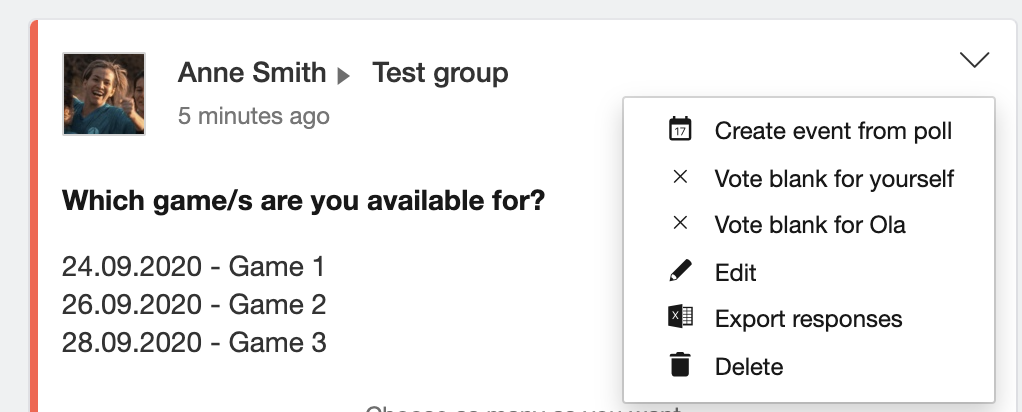Click the X icon beside Vote blank for yourself
Image resolution: width=1022 pixels, height=412 pixels.
coord(680,177)
